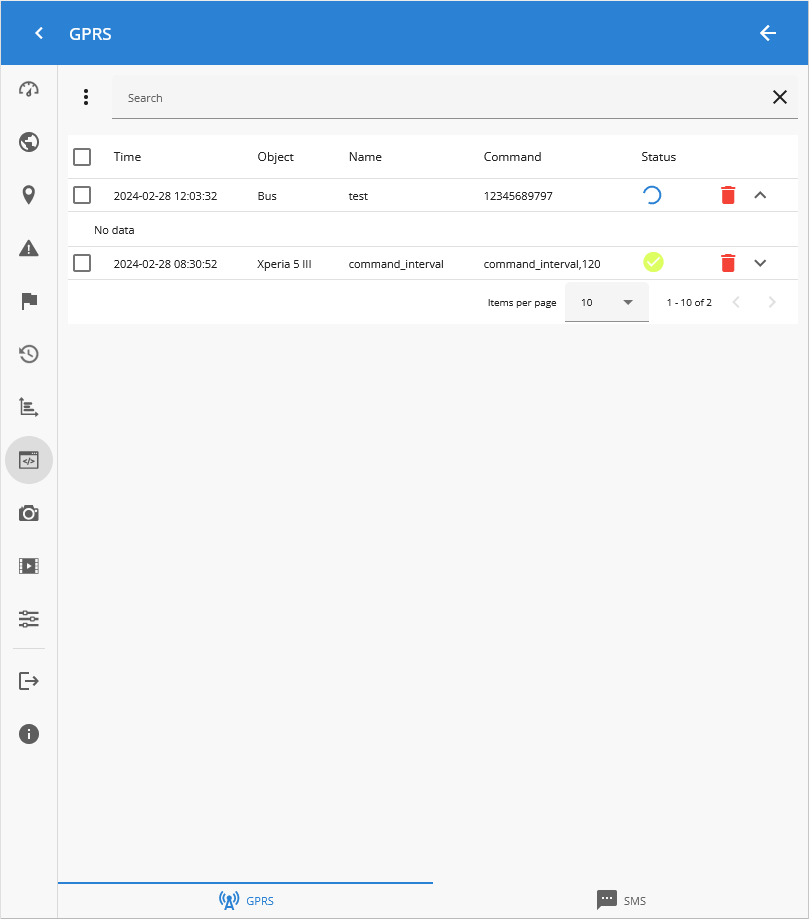Open the camera images icon in sidebar

(x=29, y=513)
